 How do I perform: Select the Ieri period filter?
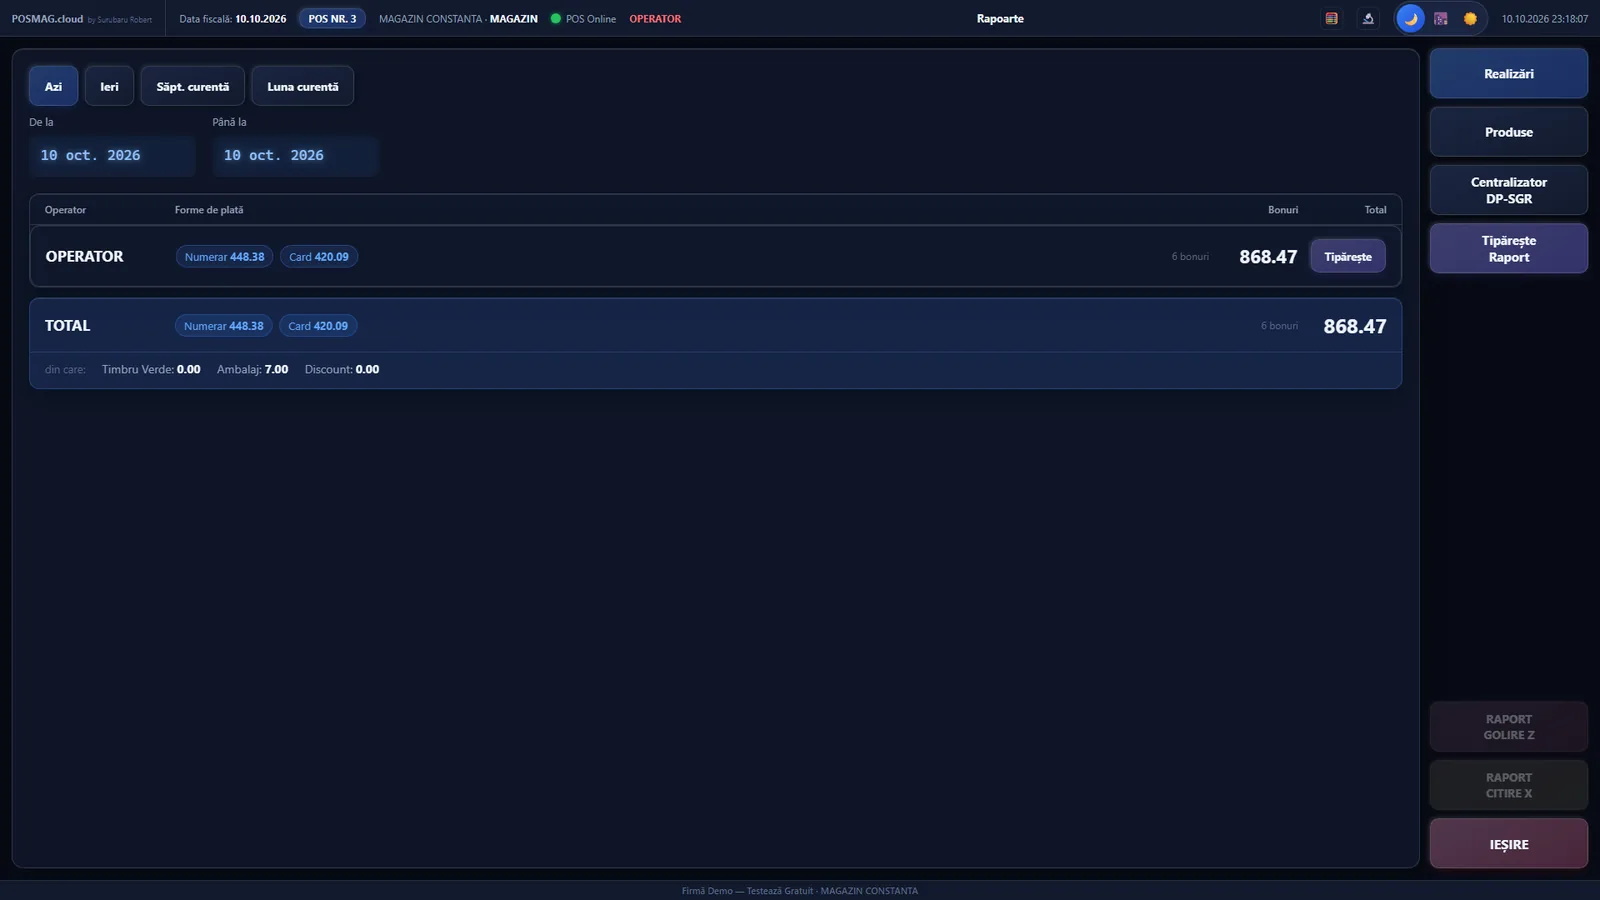109,86
